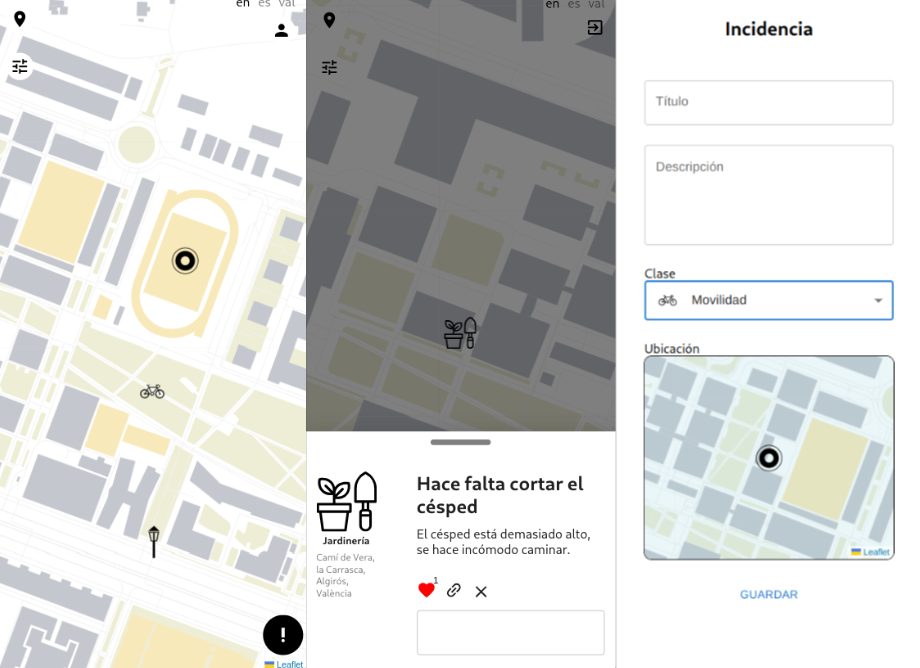Click the logout icon on the dimmed map
The image size is (920, 668).
(x=595, y=28)
